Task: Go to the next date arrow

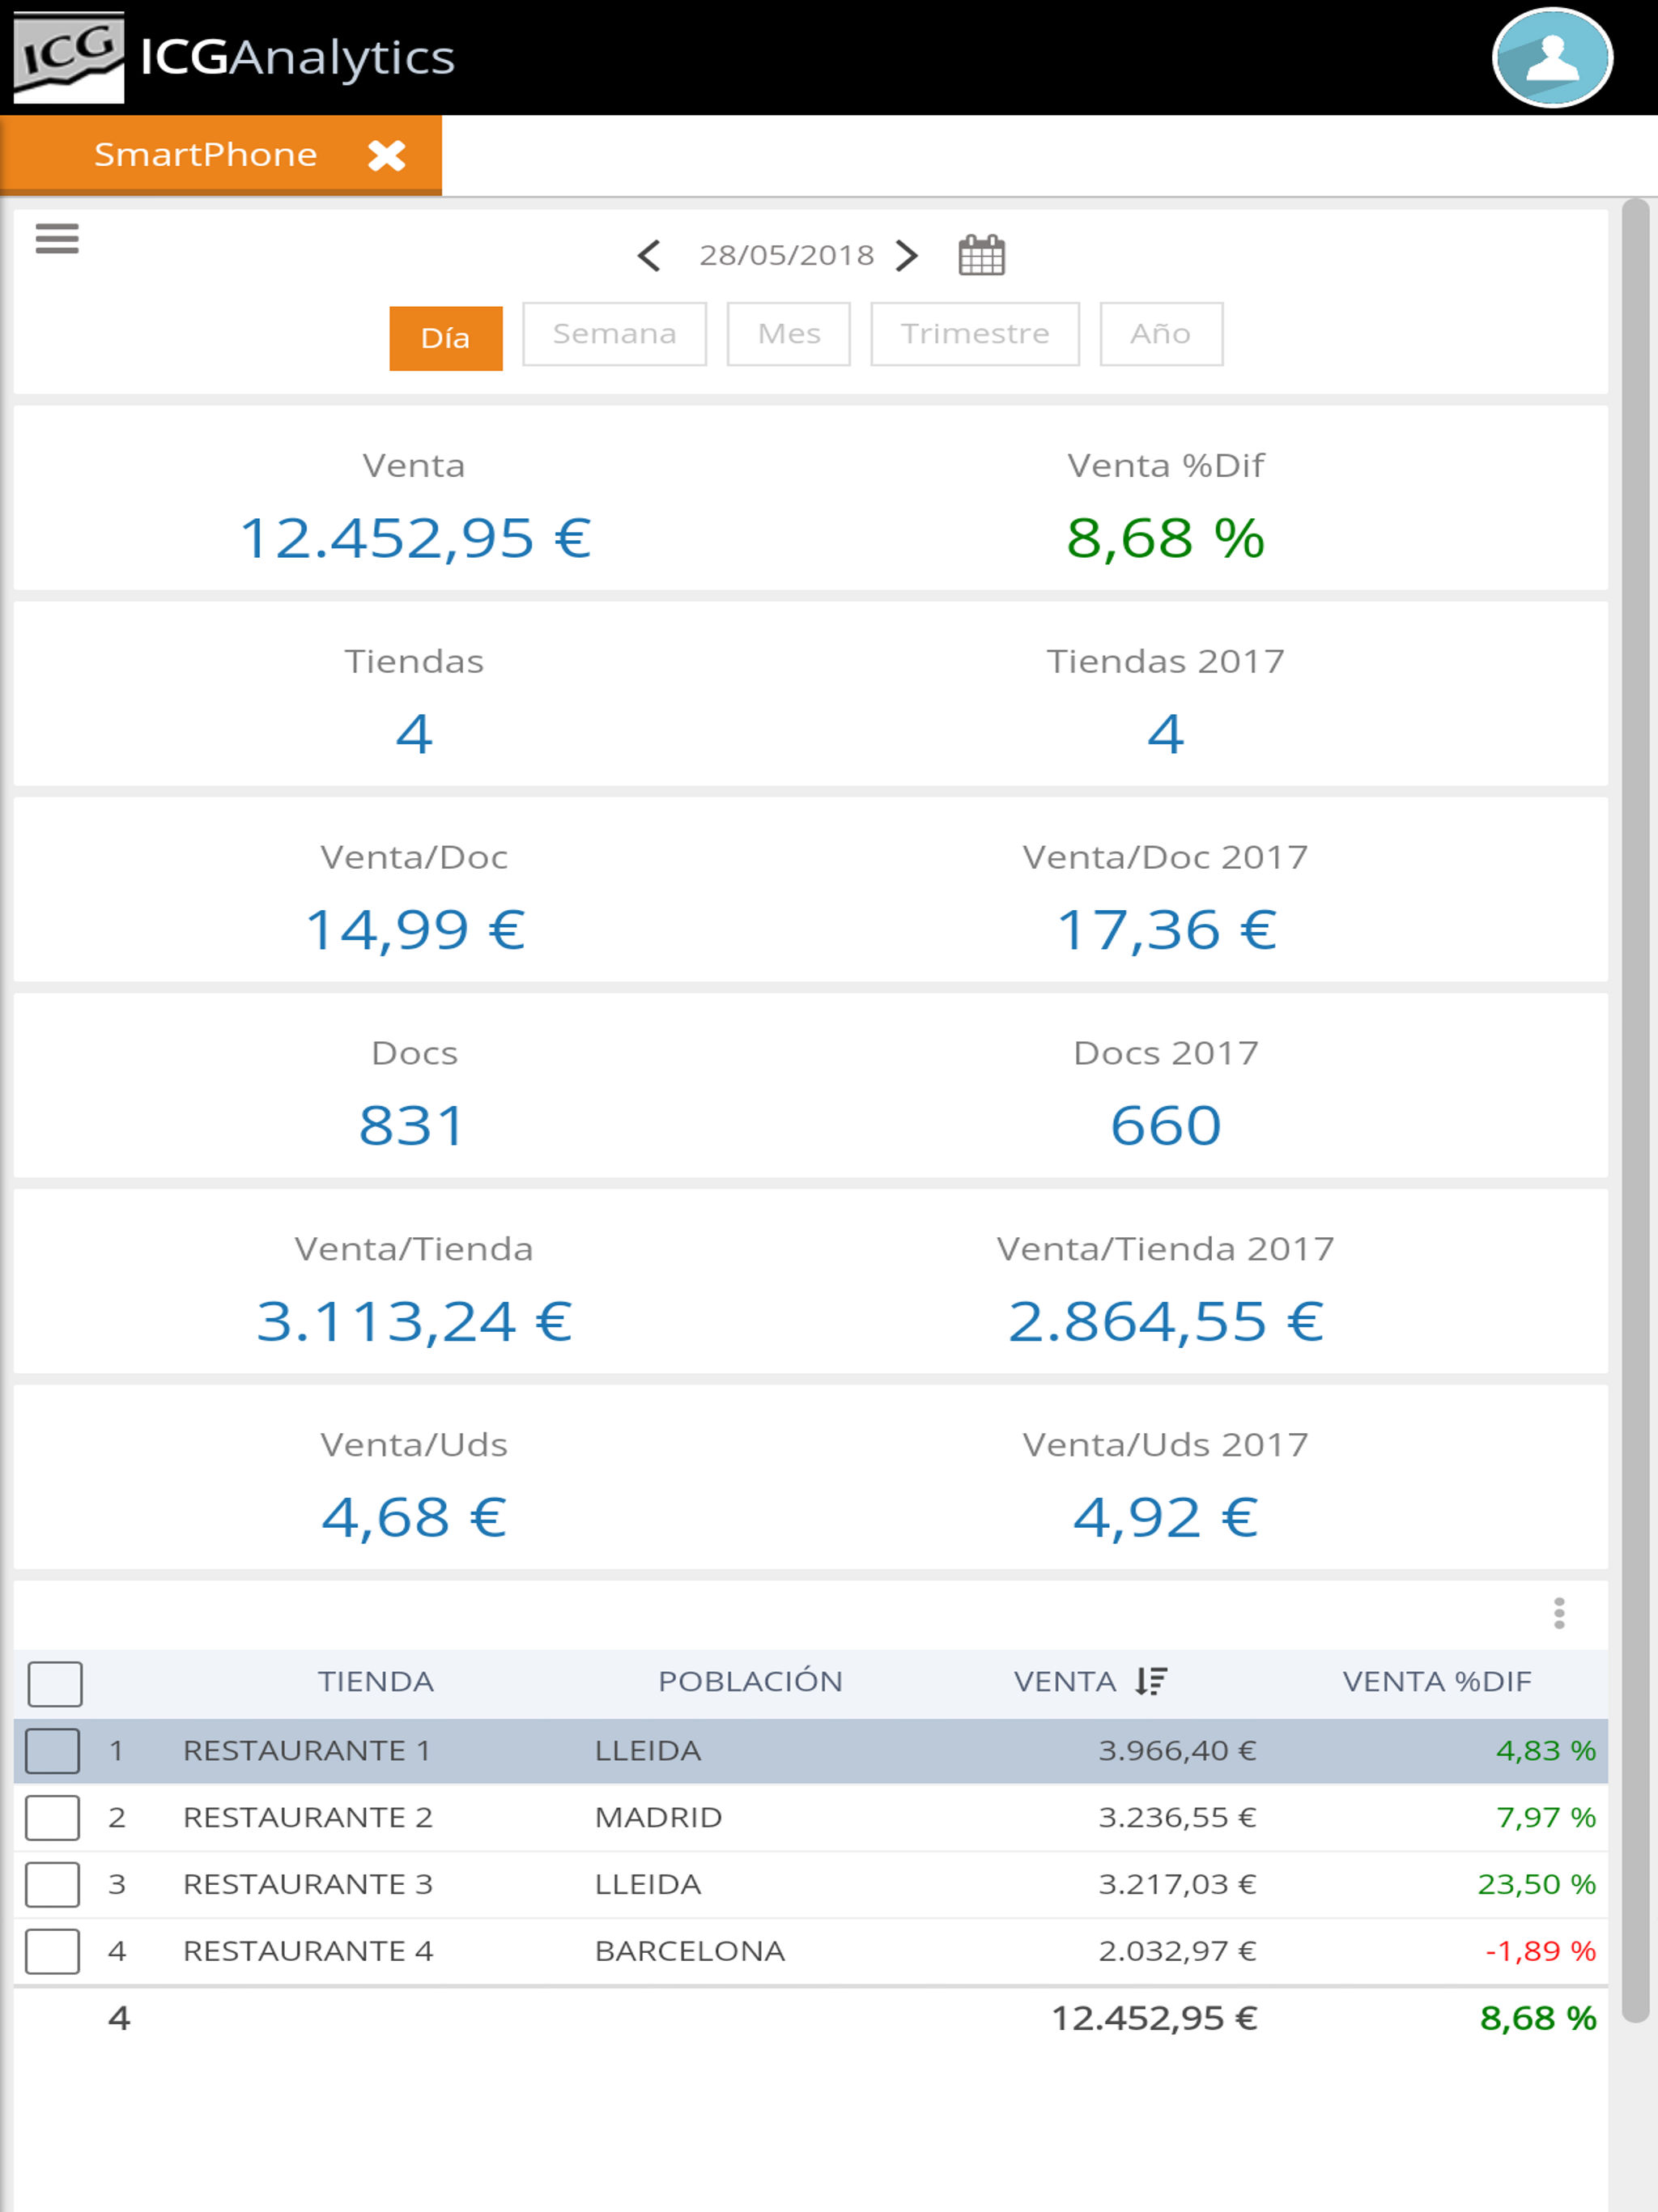Action: click(x=907, y=256)
